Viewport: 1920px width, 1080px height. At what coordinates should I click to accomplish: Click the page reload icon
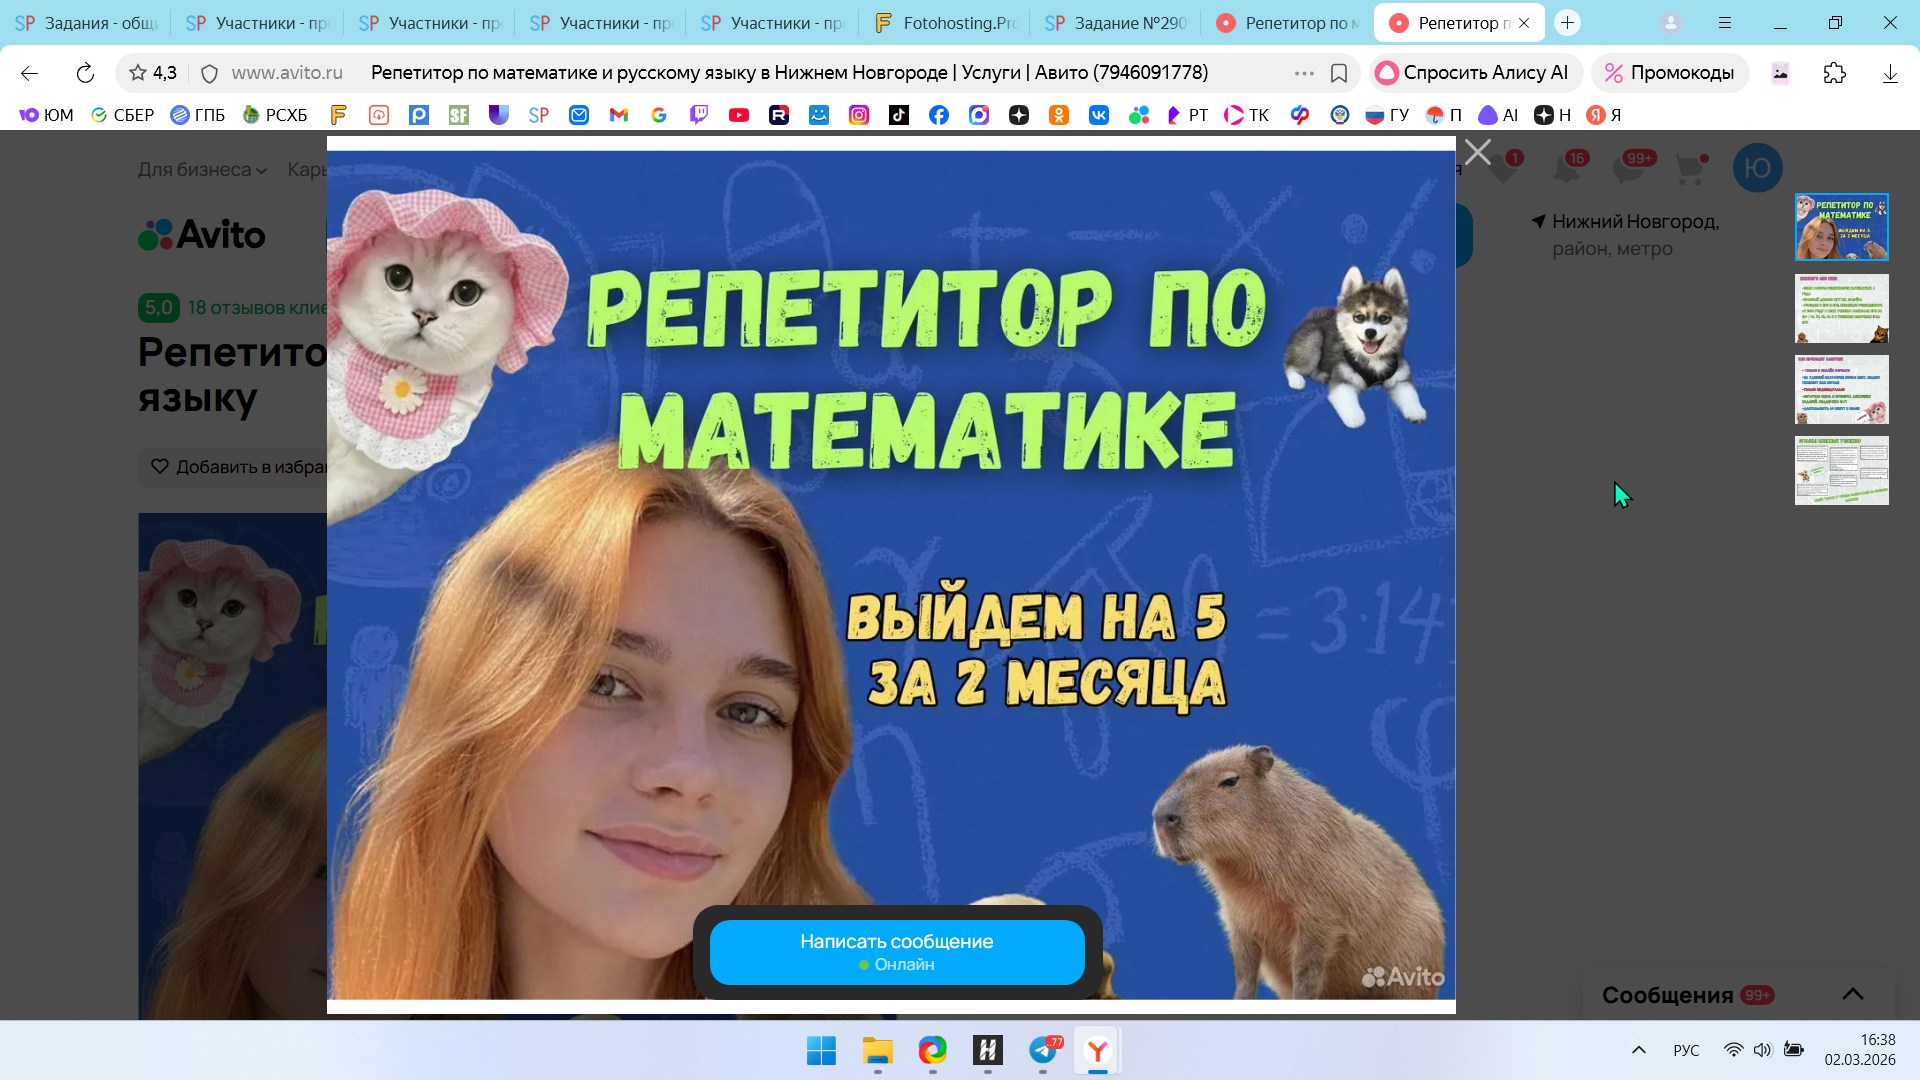pos(85,73)
